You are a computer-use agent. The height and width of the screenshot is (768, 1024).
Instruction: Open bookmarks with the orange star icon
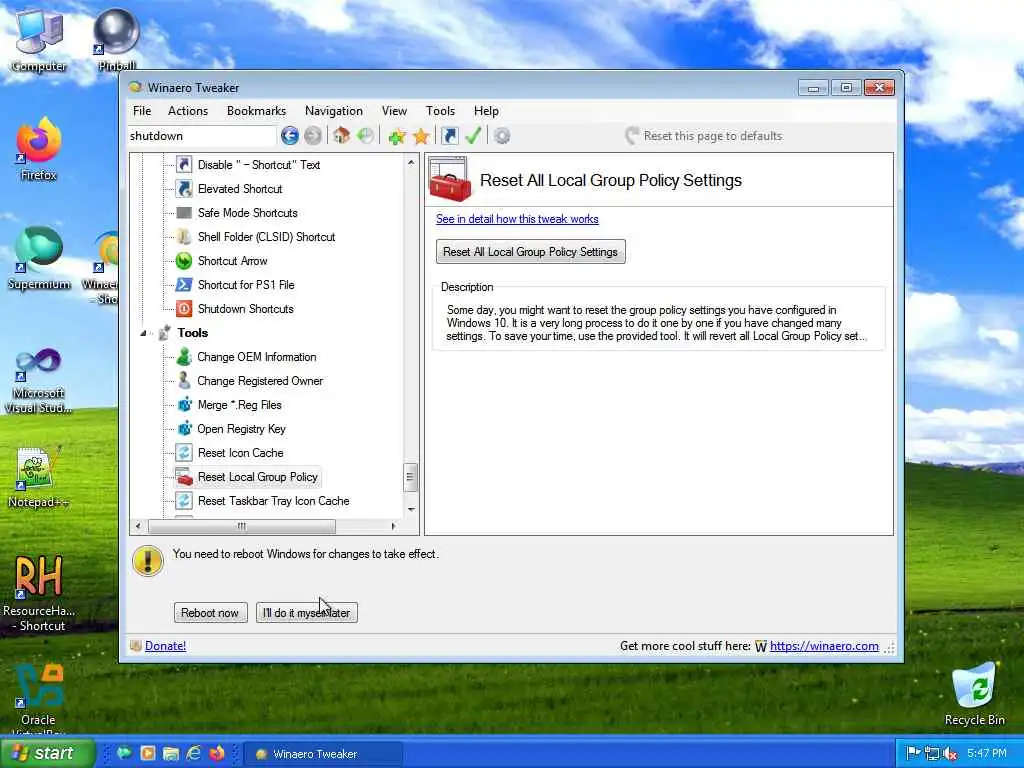point(421,136)
